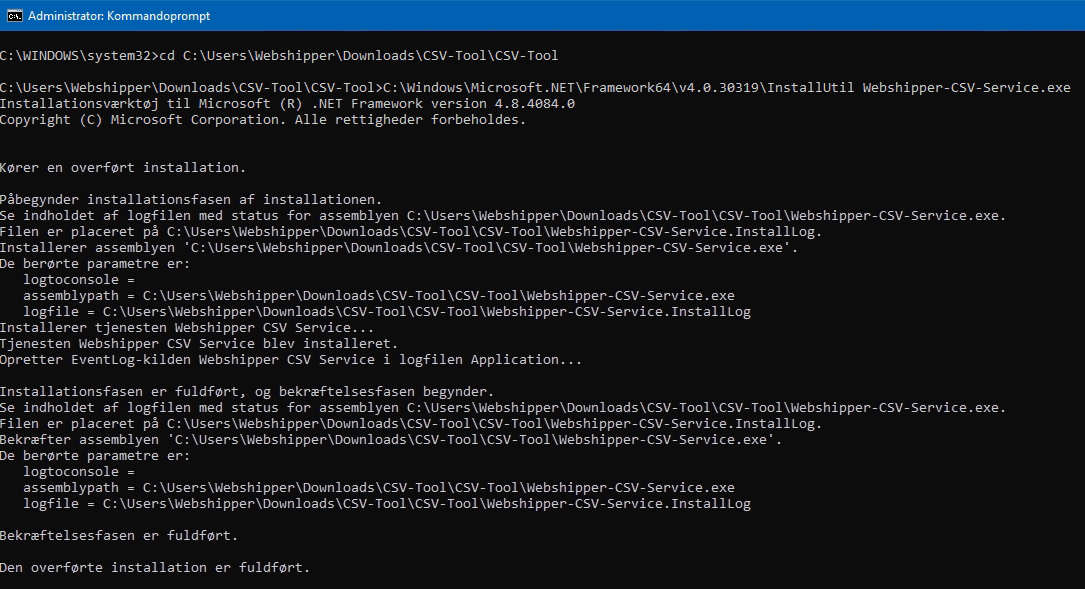
Task: Click 'Påbegynder installationsfasen af installationen.' line
Action: pos(191,199)
